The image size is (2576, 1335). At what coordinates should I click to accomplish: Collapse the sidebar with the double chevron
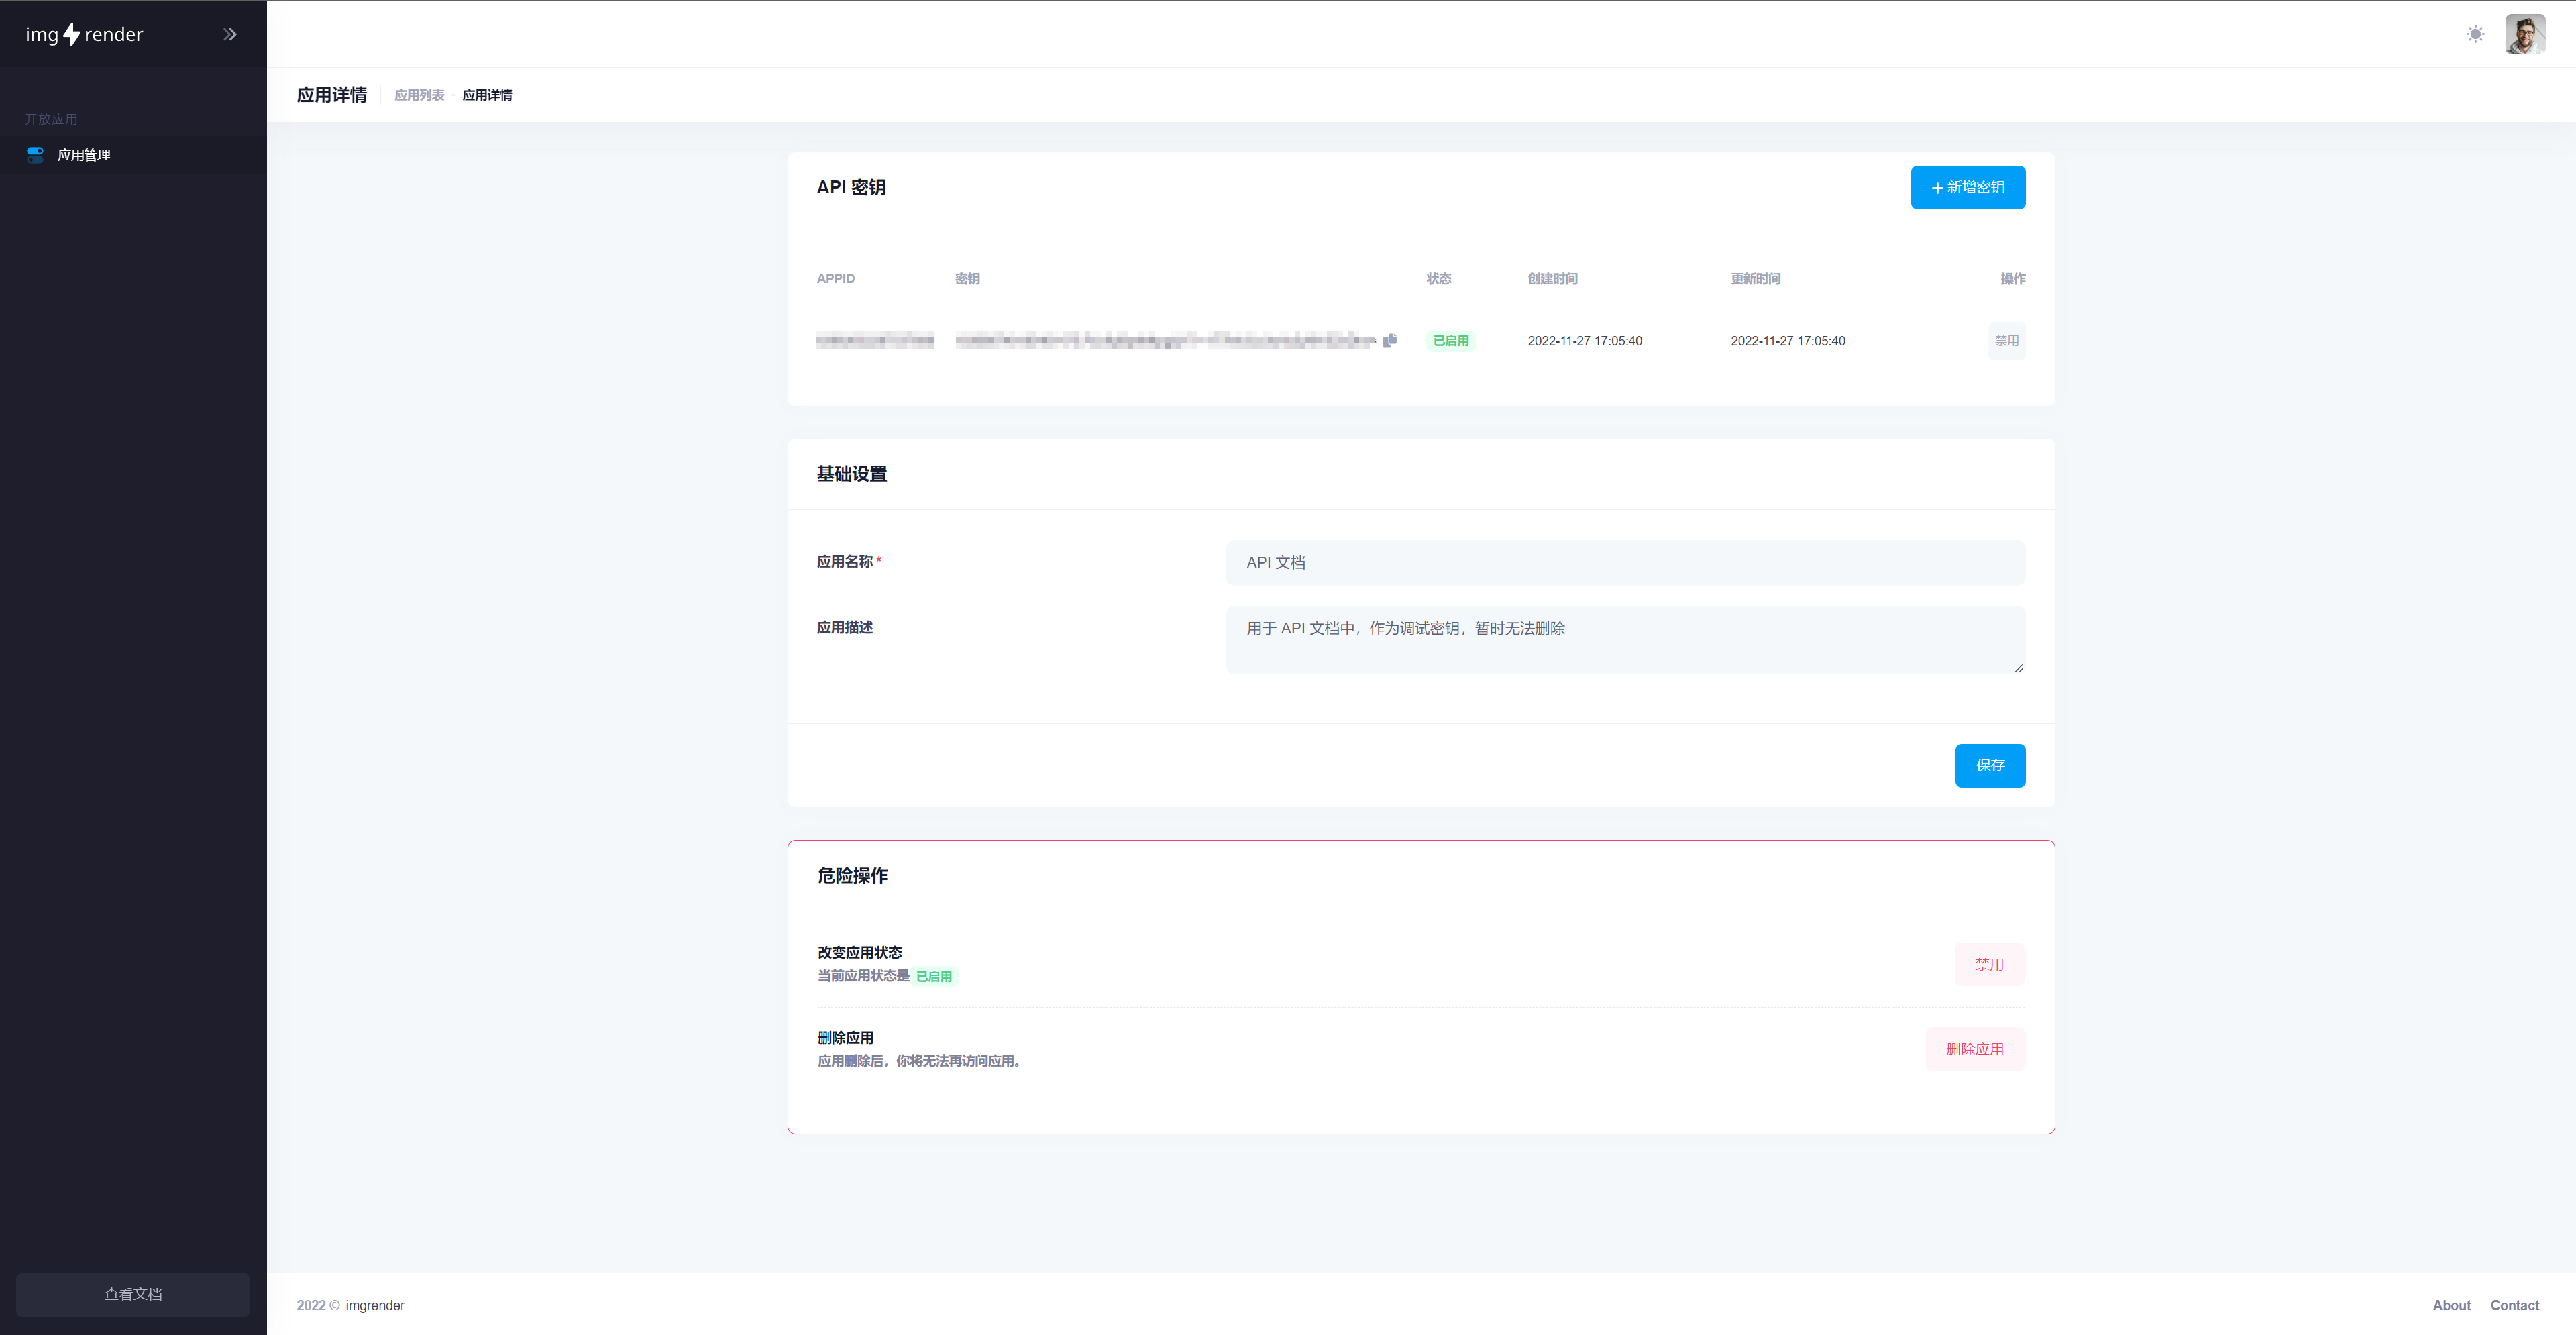tap(230, 33)
